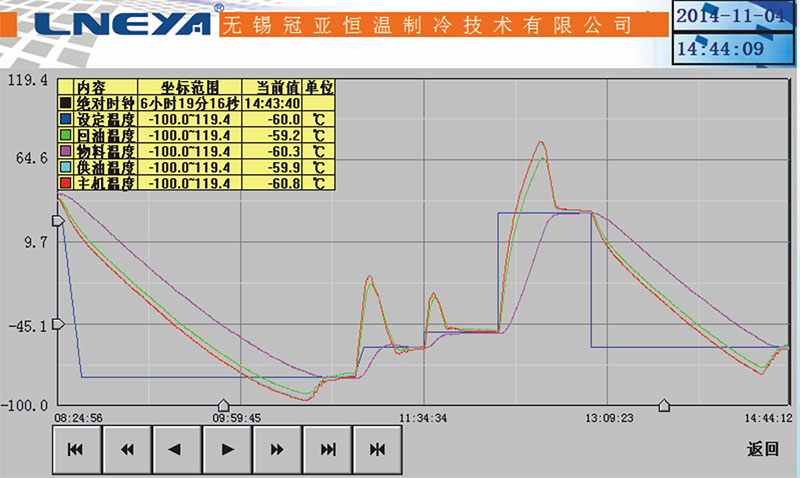
Task: Step the chart back with the single left arrow
Action: [177, 450]
